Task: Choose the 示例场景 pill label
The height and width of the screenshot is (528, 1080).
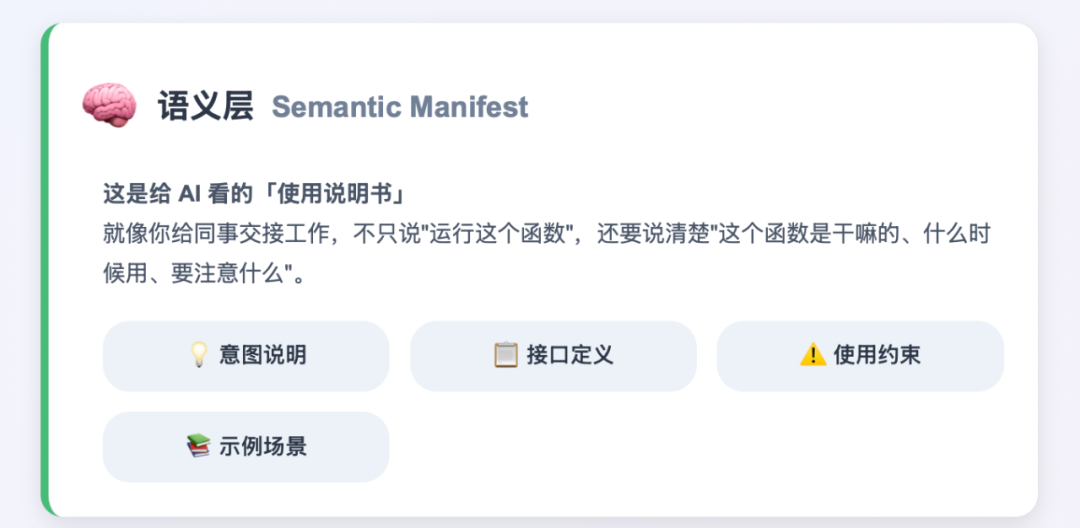Action: (x=263, y=446)
